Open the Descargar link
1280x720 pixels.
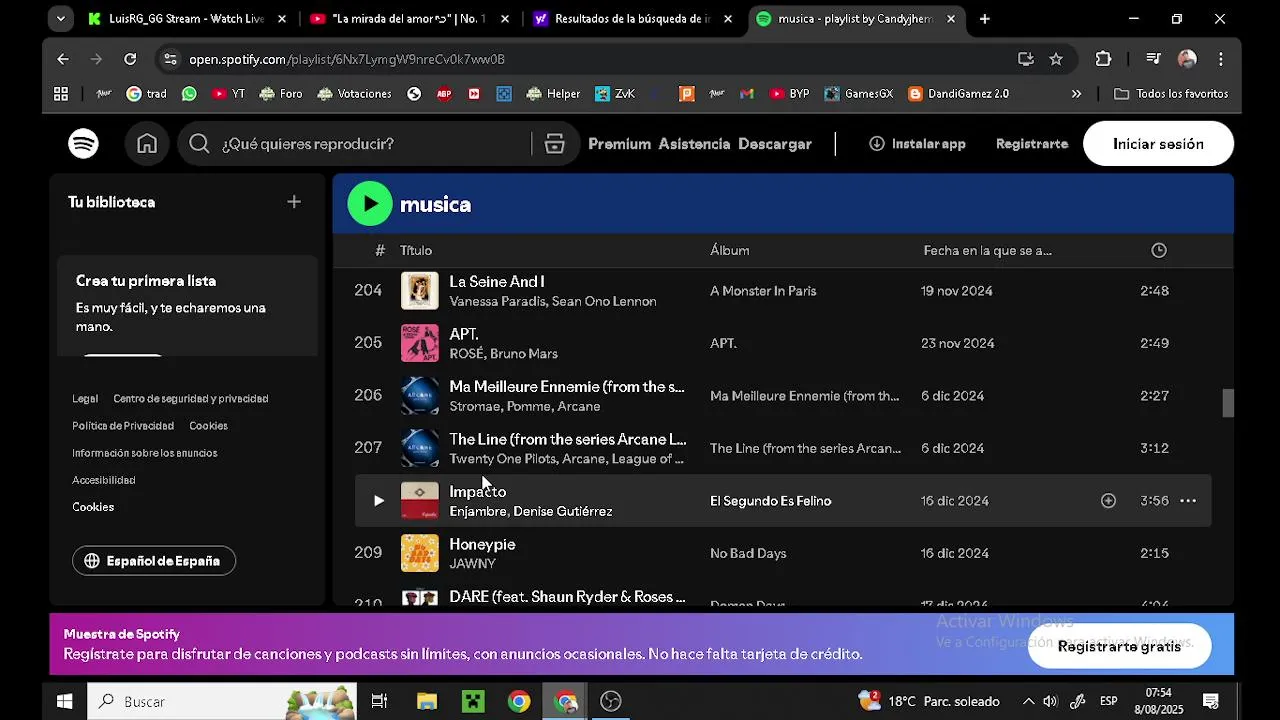(775, 144)
